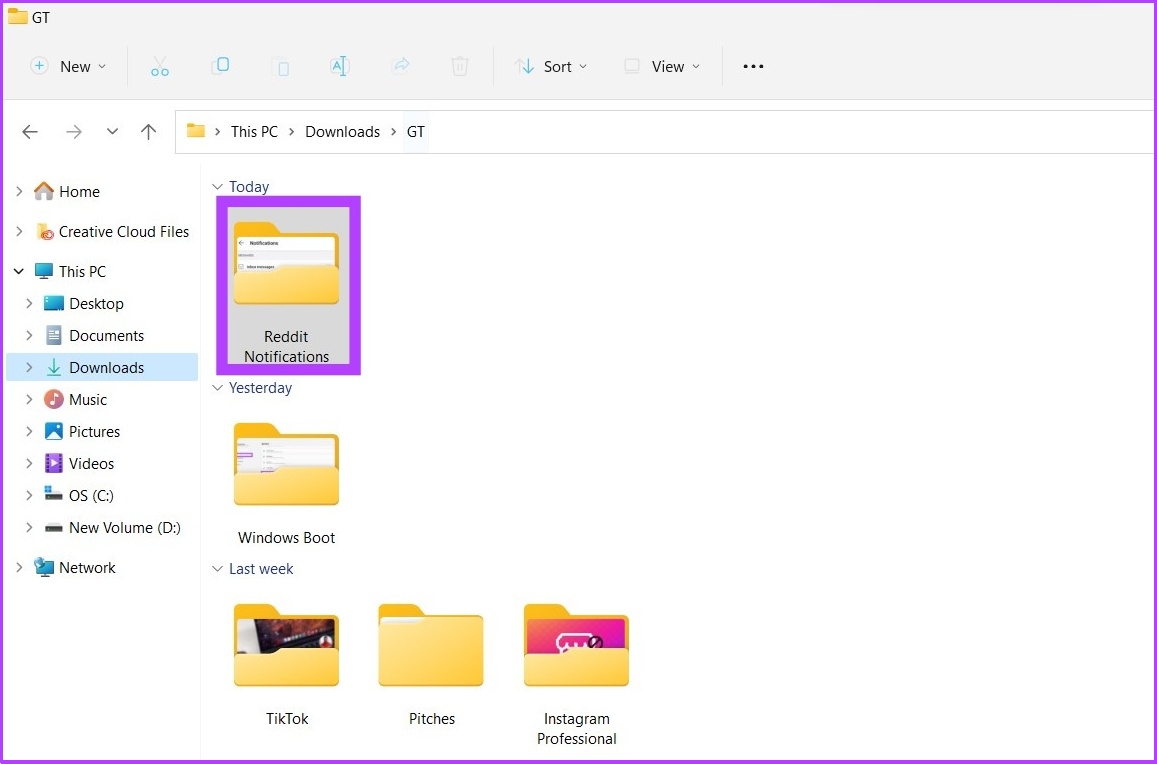Select Creative Cloud Files in sidebar
This screenshot has width=1157, height=764.
click(123, 232)
